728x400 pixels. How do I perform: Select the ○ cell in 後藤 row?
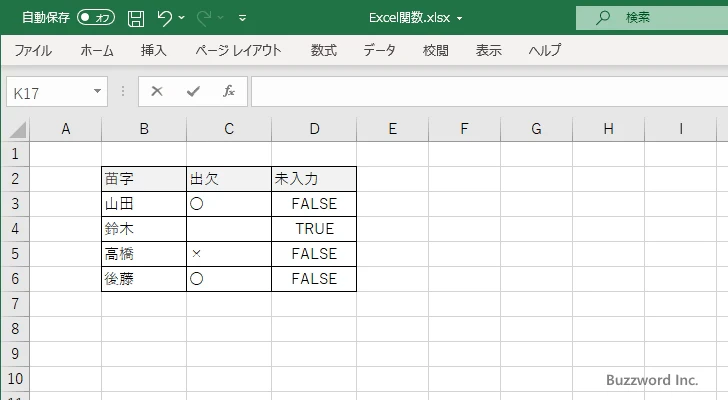(x=229, y=279)
